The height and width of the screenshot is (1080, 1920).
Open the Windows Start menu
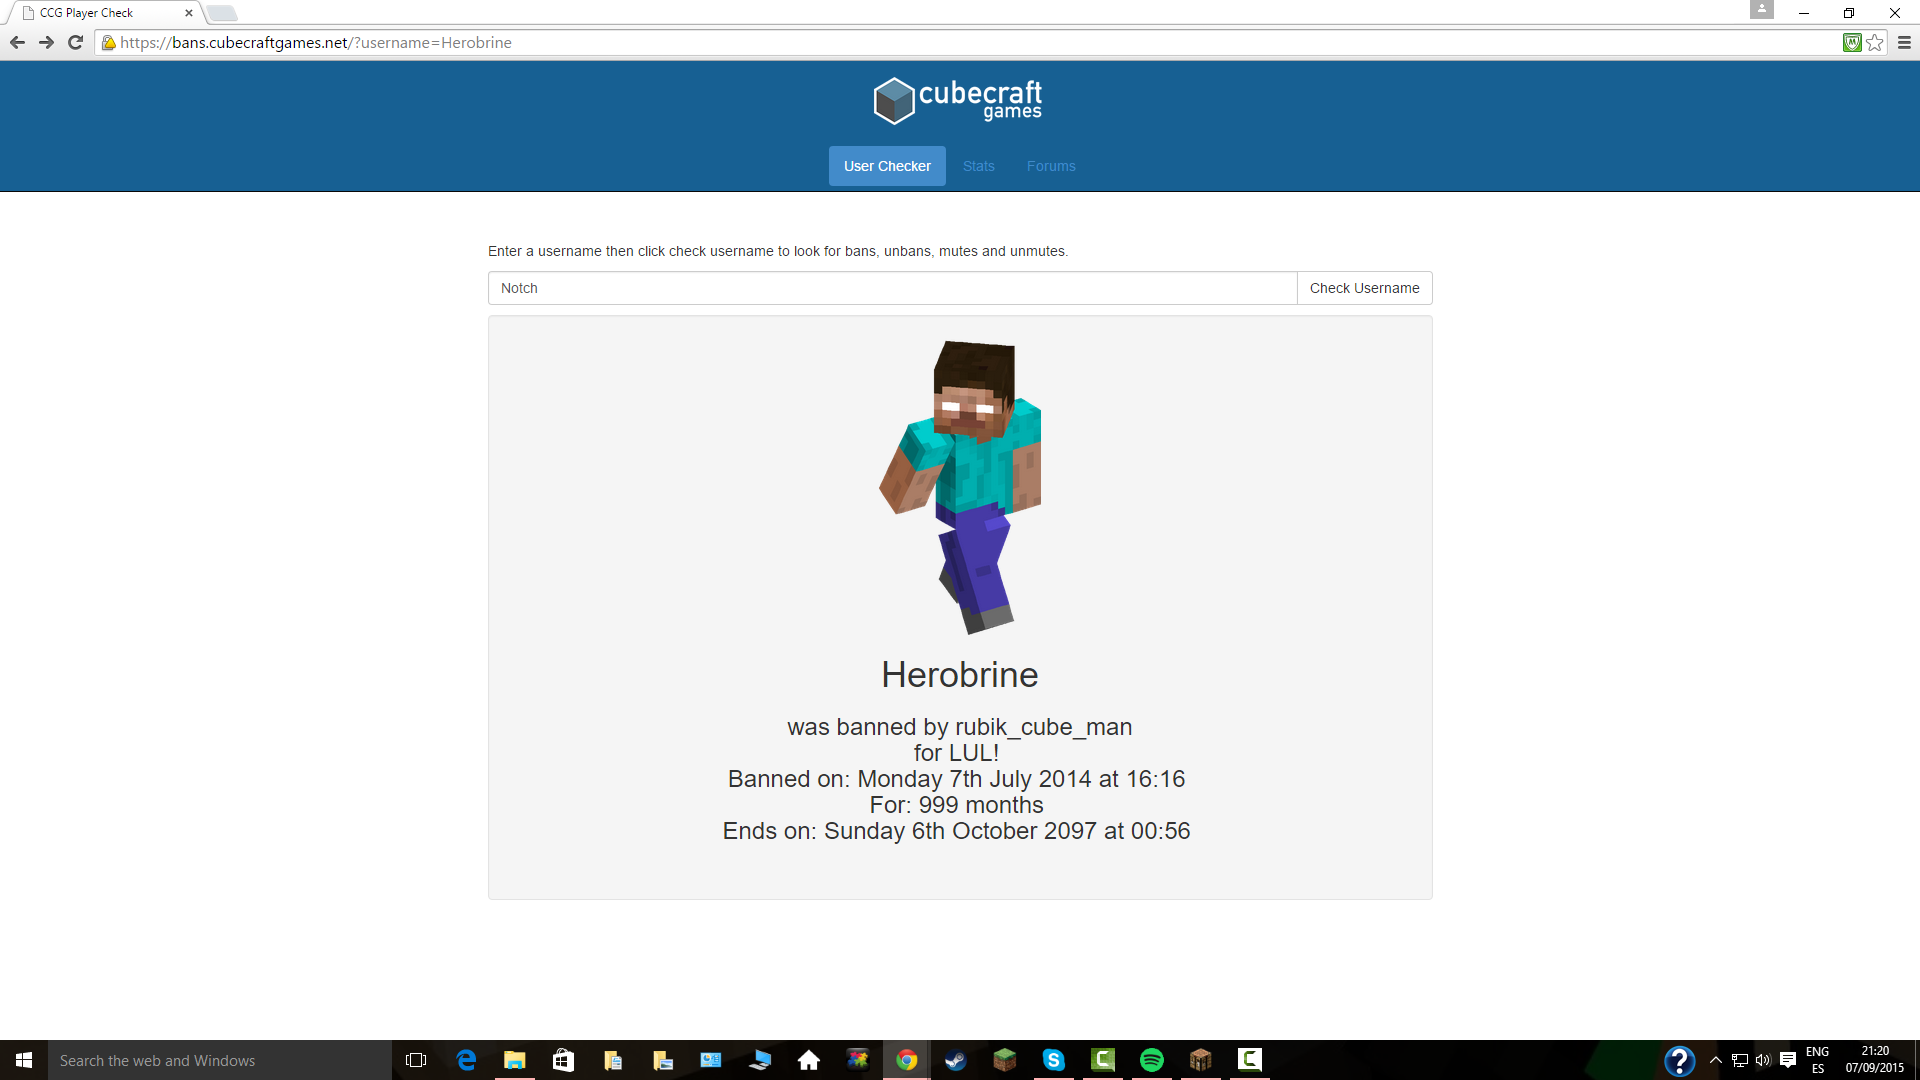pyautogui.click(x=24, y=1060)
